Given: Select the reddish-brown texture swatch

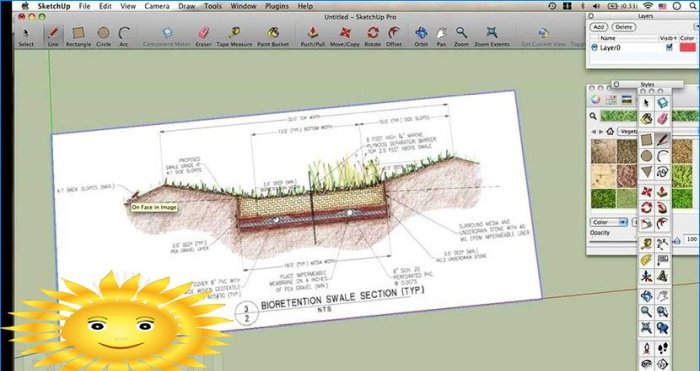Looking at the screenshot, I should (x=627, y=176).
